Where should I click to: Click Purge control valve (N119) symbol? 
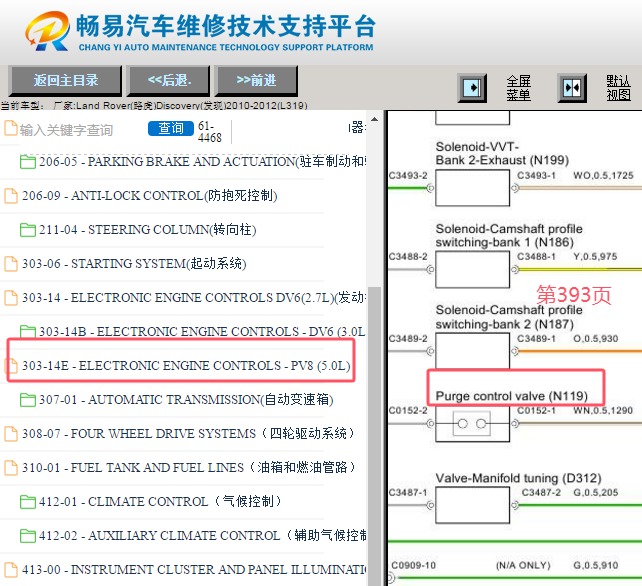[472, 423]
